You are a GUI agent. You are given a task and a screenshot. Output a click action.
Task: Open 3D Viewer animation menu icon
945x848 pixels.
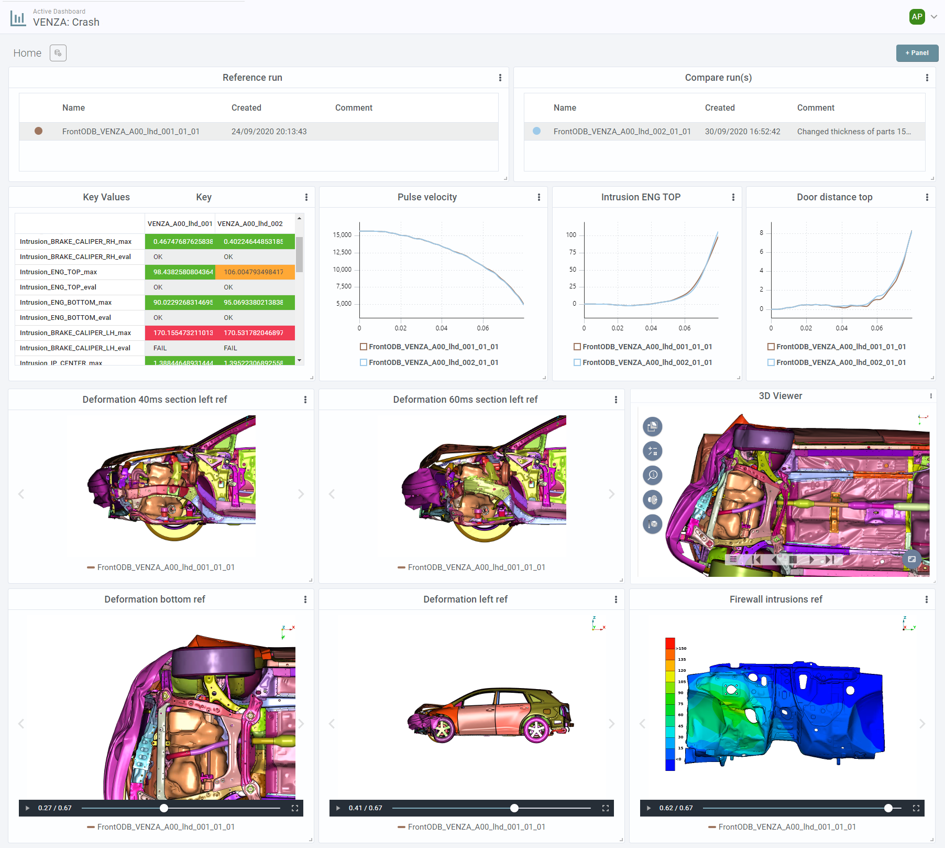(x=733, y=559)
